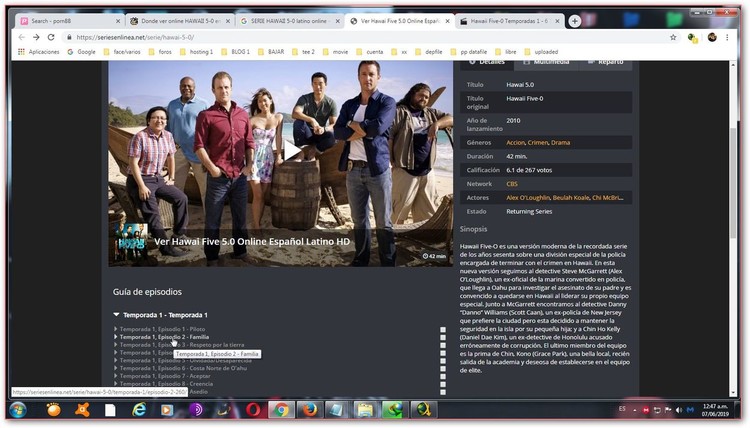Open the Detalles tab in the info panel
750x428 pixels.
point(487,62)
